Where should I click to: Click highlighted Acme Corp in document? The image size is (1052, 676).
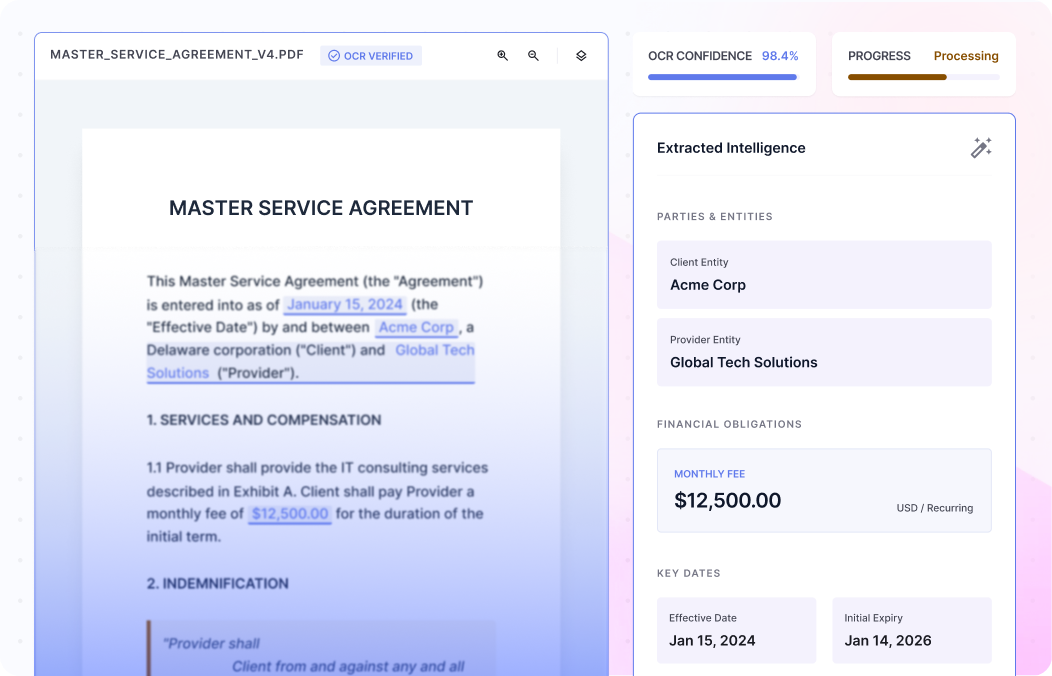coord(417,327)
